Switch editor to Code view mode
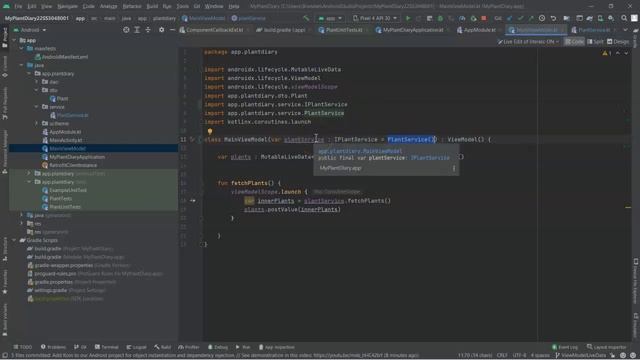This screenshot has width=640, height=360. 574,42
